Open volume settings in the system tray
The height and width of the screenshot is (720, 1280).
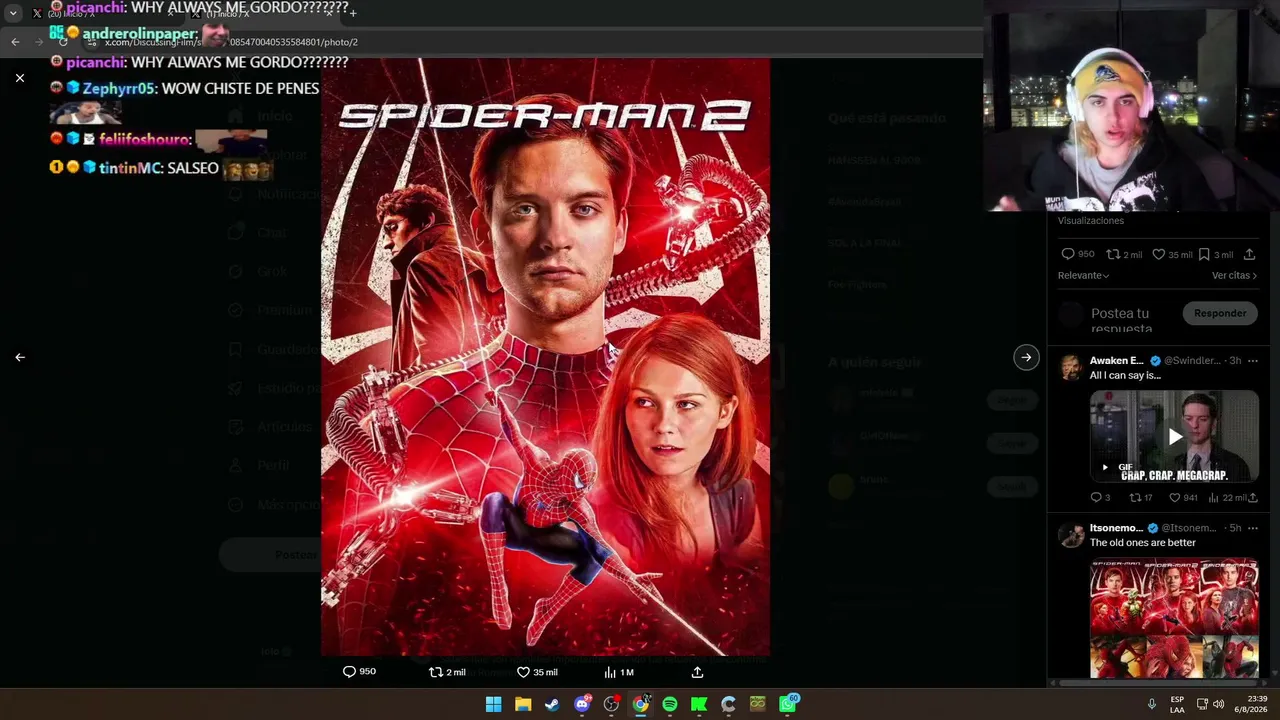pos(1218,704)
